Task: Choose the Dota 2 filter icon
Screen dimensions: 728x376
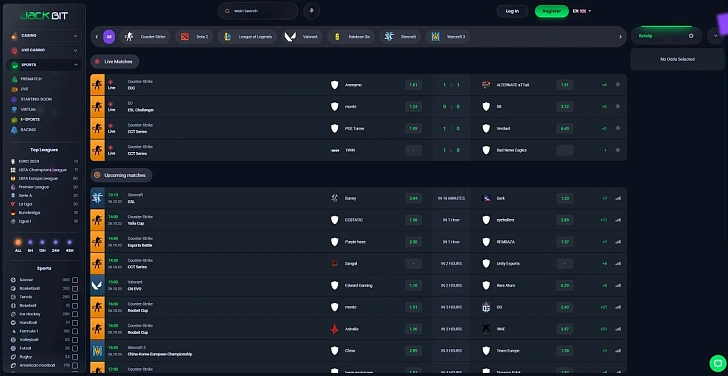Action: 185,37
